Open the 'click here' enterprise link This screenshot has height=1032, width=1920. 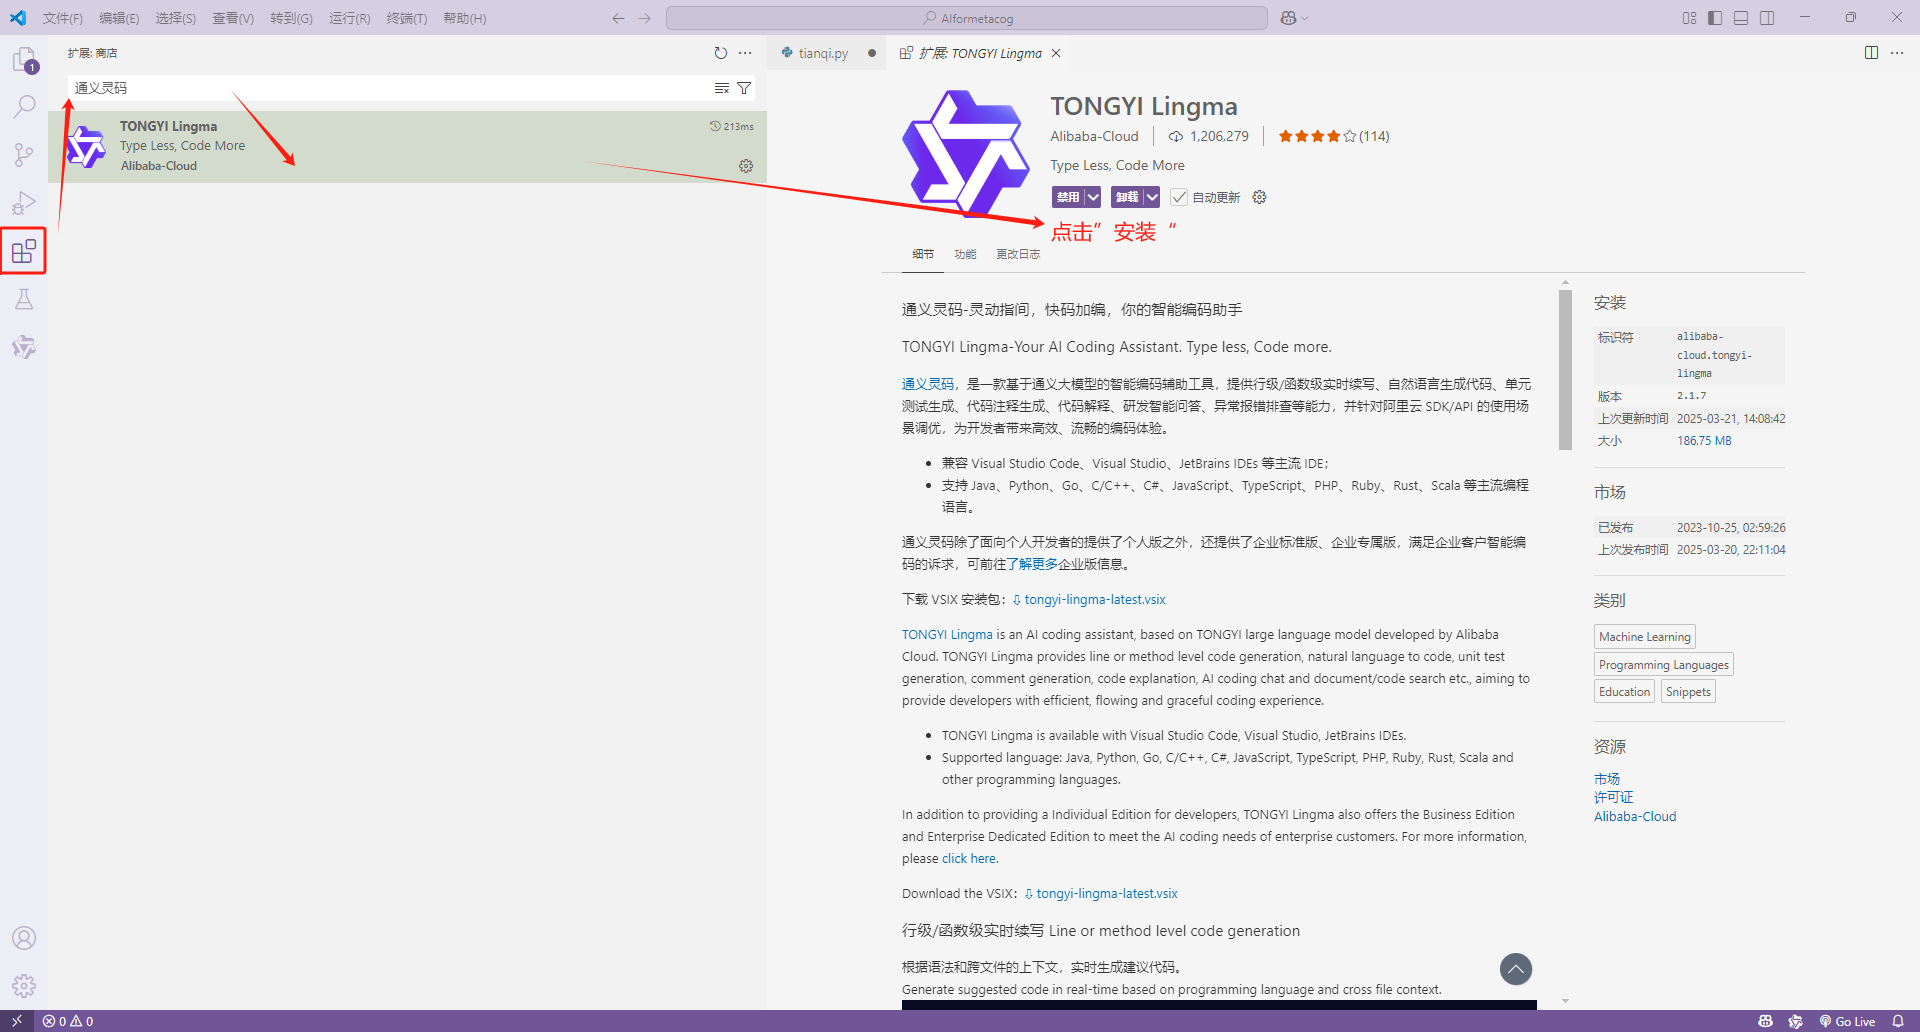pos(969,859)
